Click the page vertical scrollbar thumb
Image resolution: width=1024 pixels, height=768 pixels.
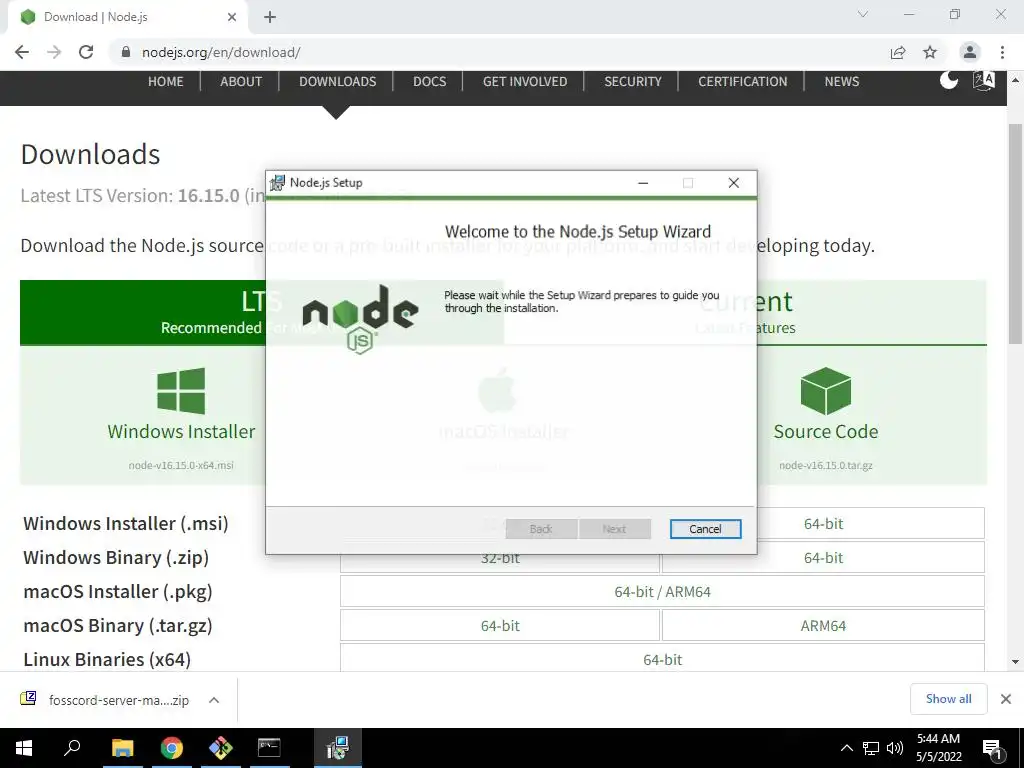pos(1016,233)
